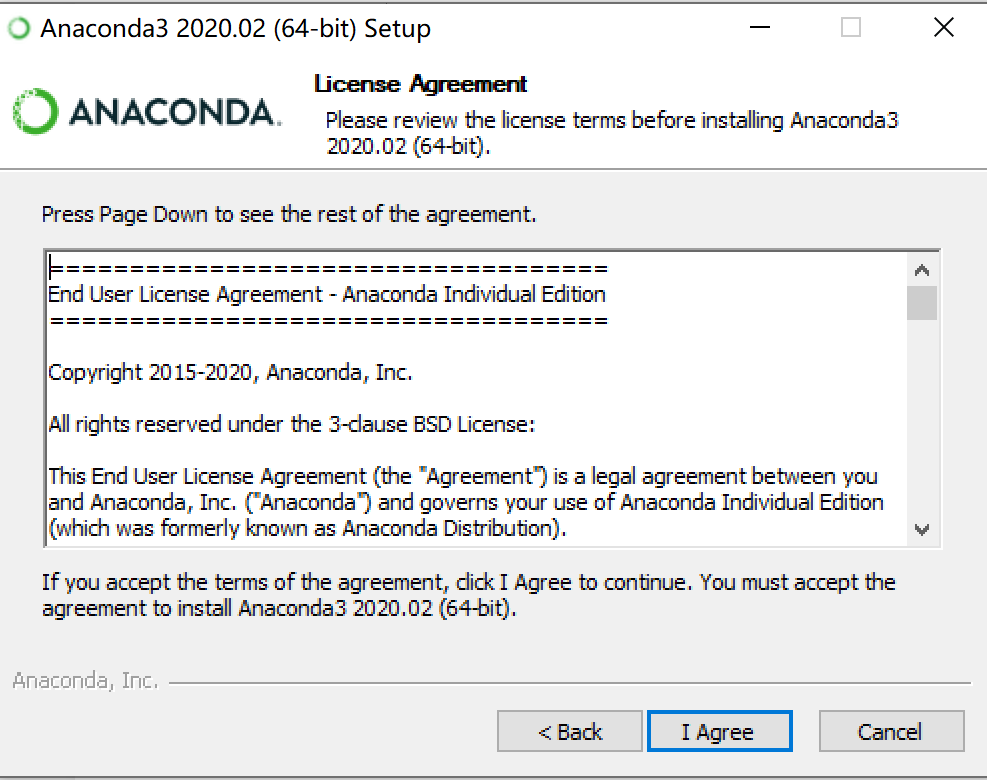
Task: Click the Anaconda title bar icon
Action: click(19, 28)
